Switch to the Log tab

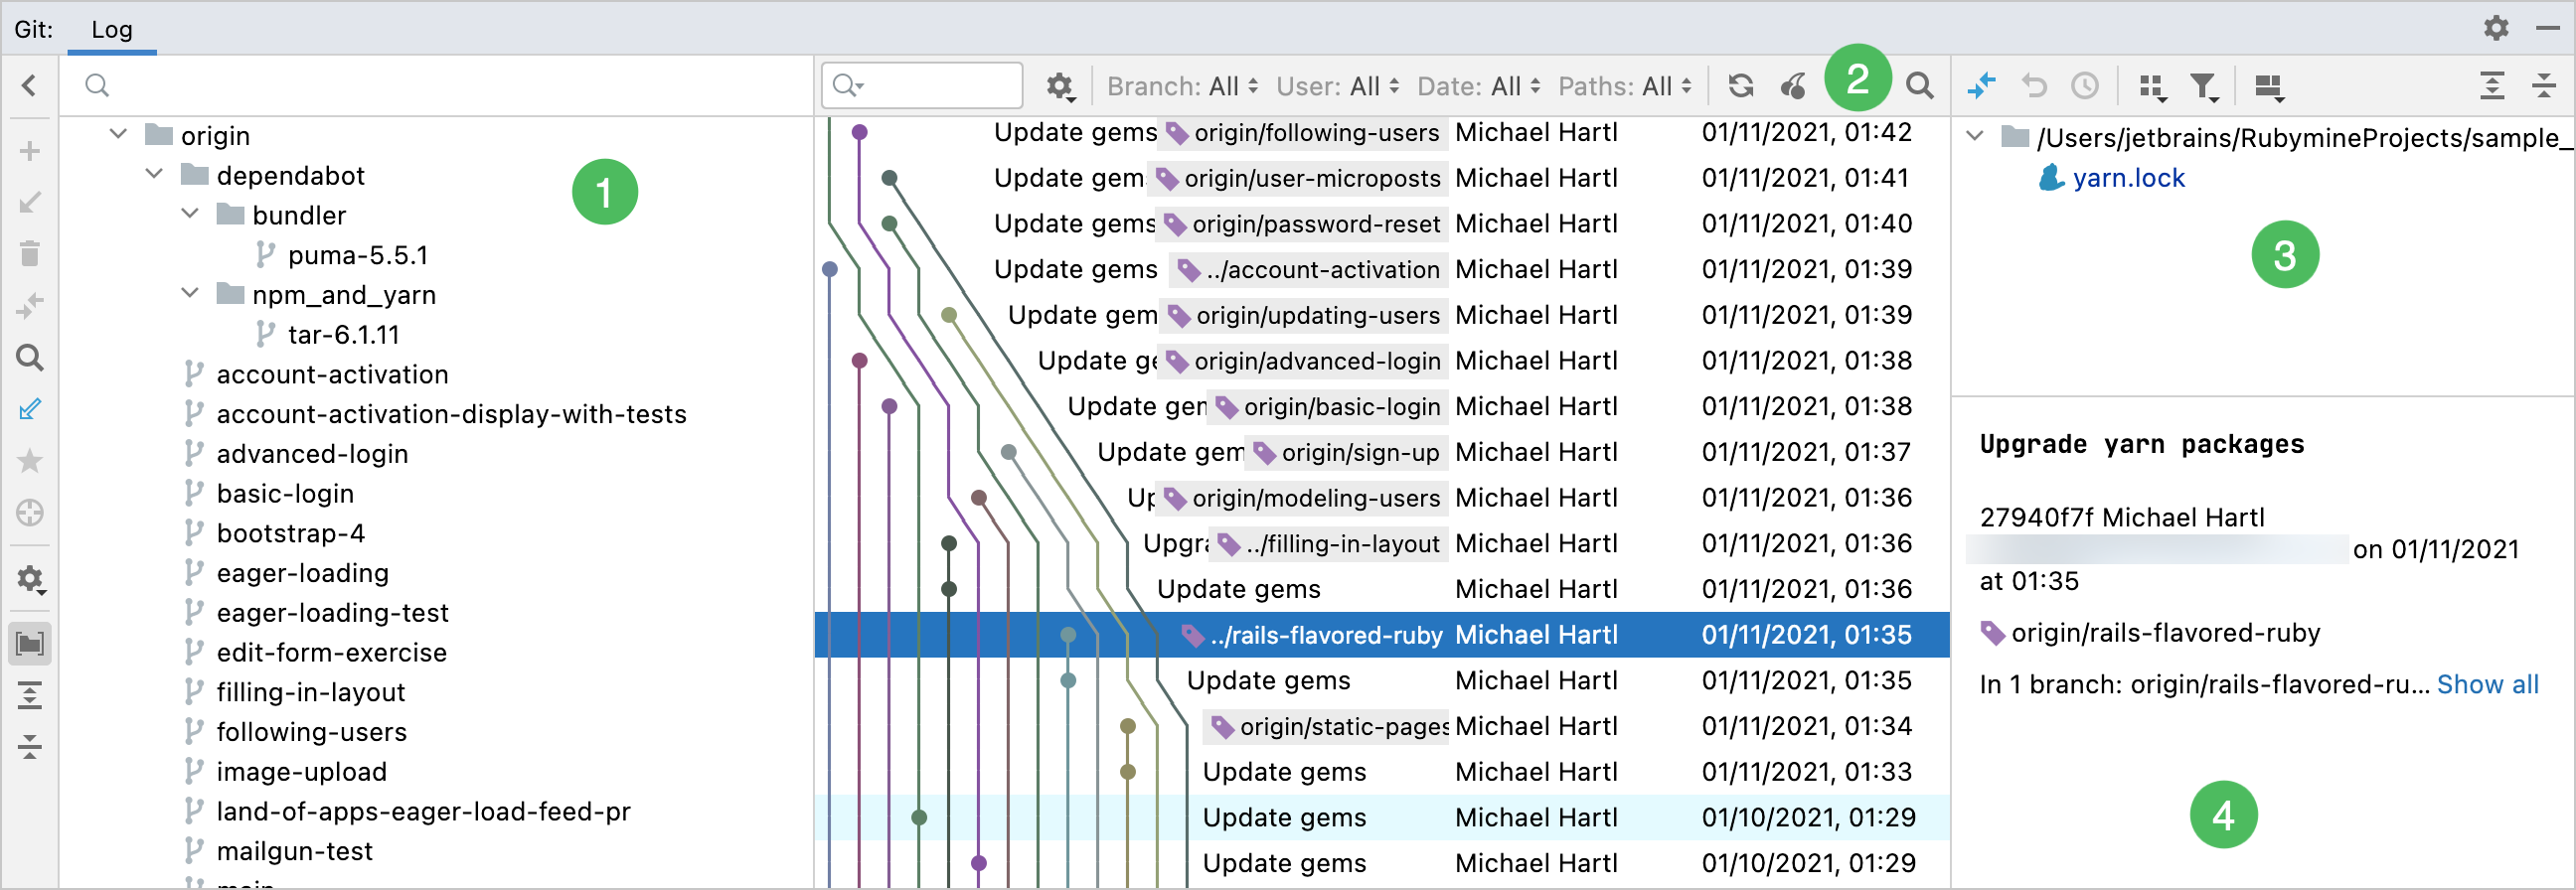[112, 30]
